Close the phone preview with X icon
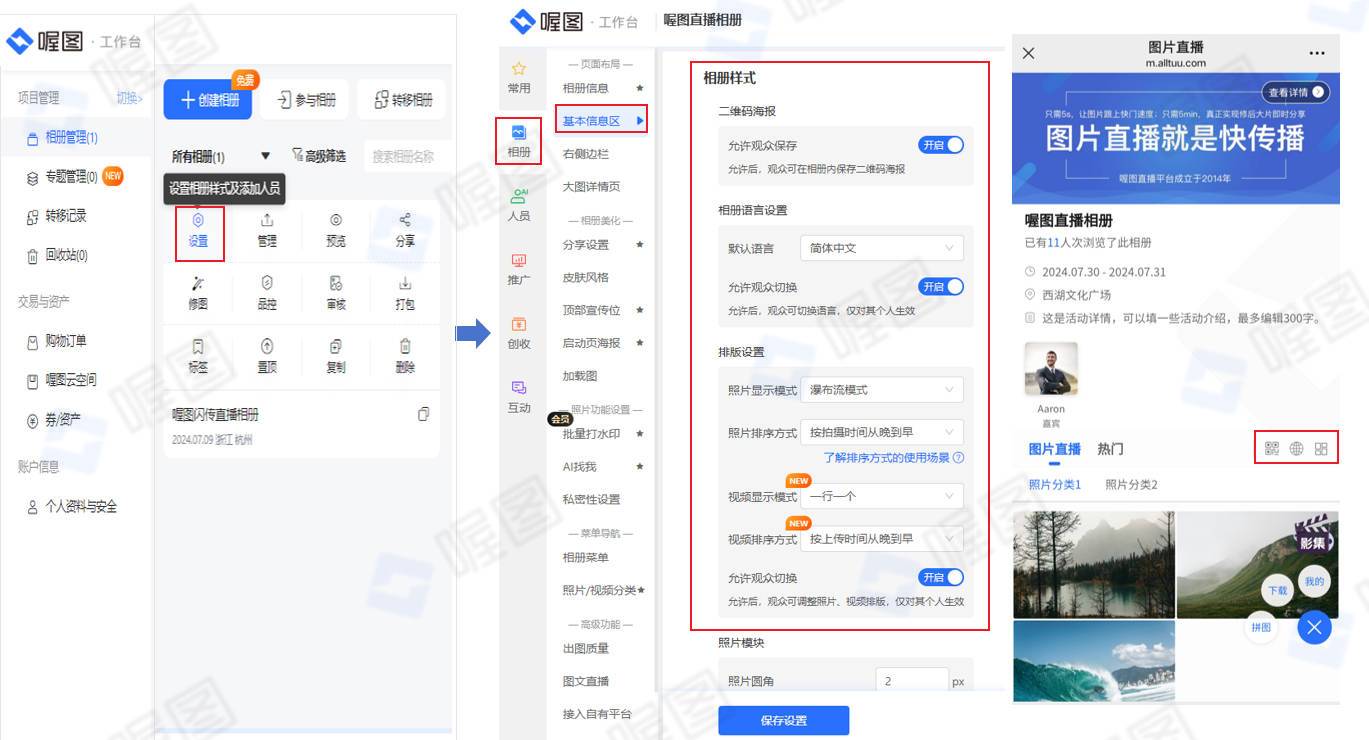The image size is (1369, 740). tap(1029, 53)
